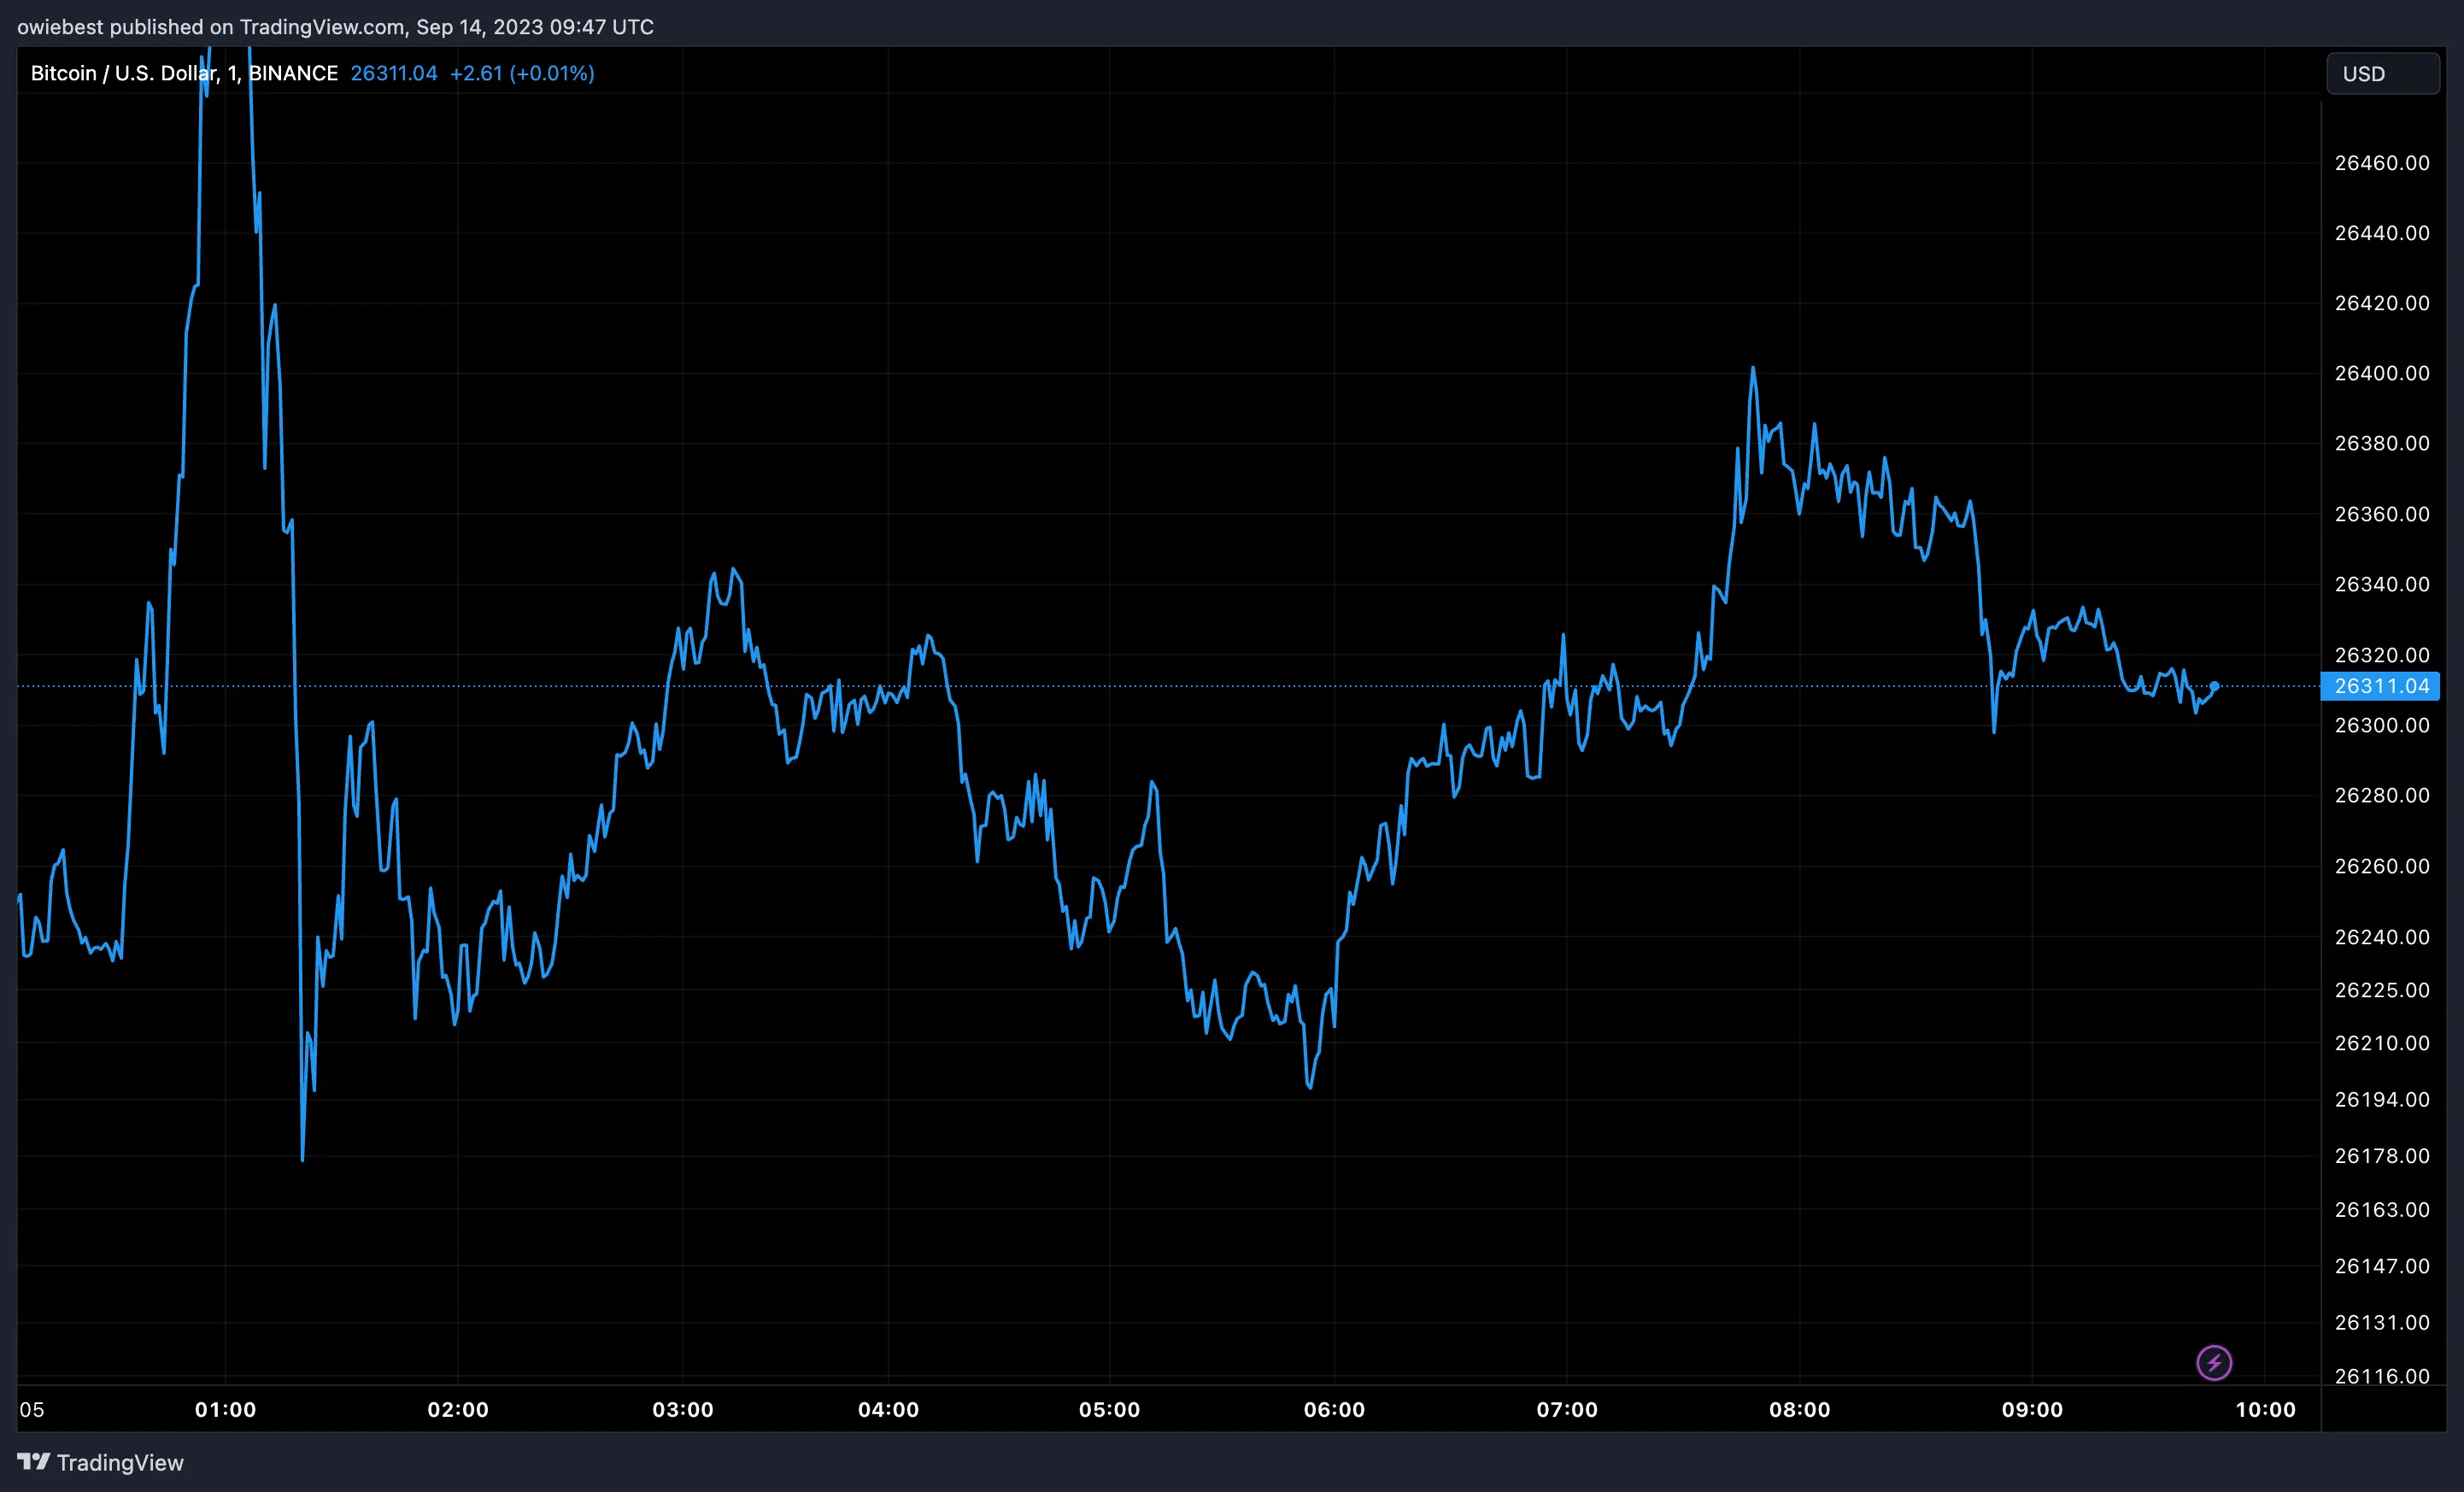Click the 26311.04 highlighted price axis marker
Image resolution: width=2464 pixels, height=1492 pixels.
2381,686
